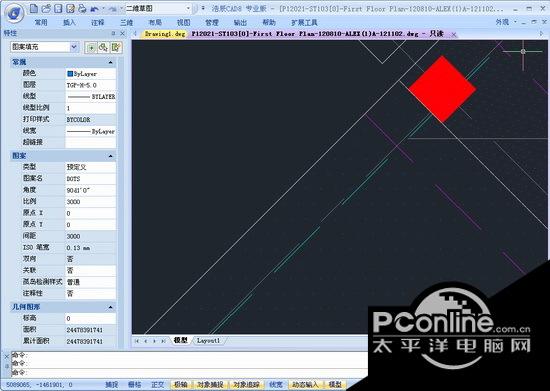Click the previous layout tab arrow

click(146, 341)
